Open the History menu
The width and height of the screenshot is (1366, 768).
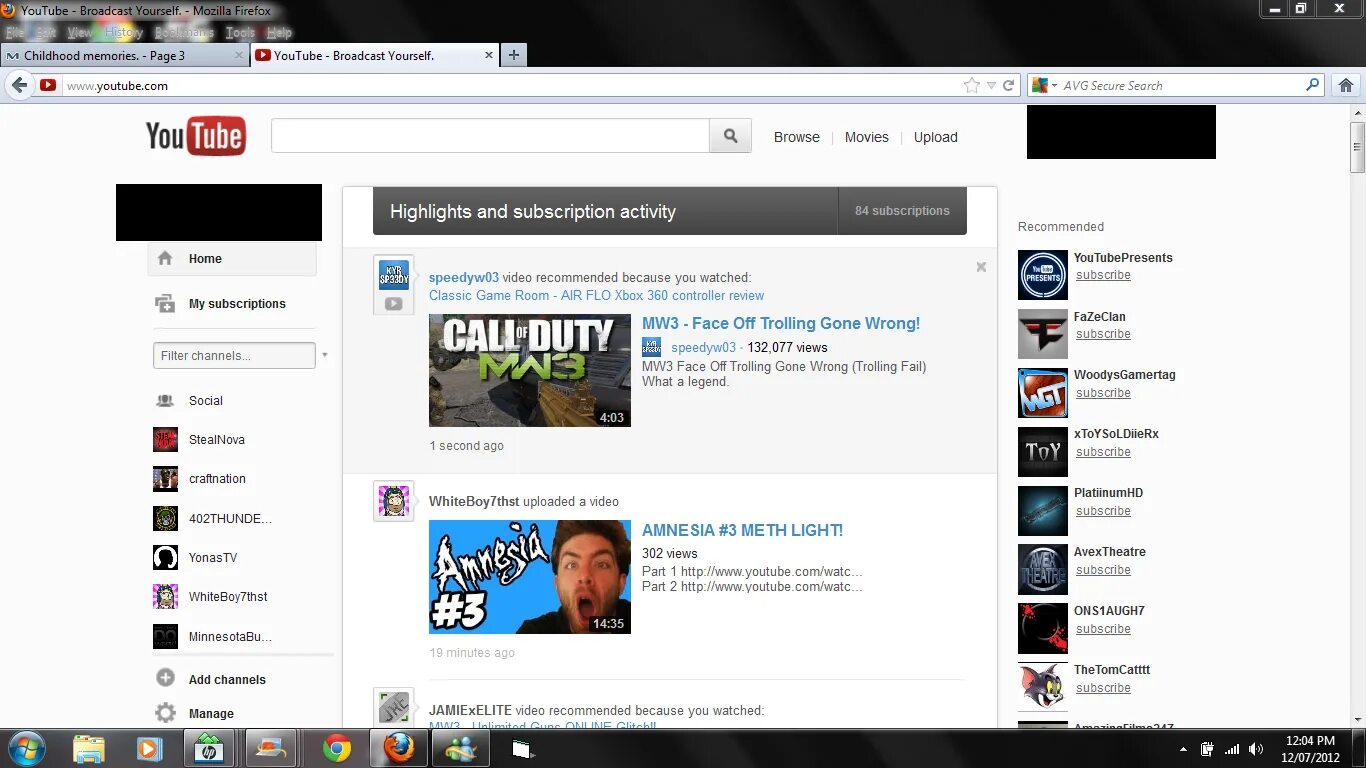124,32
